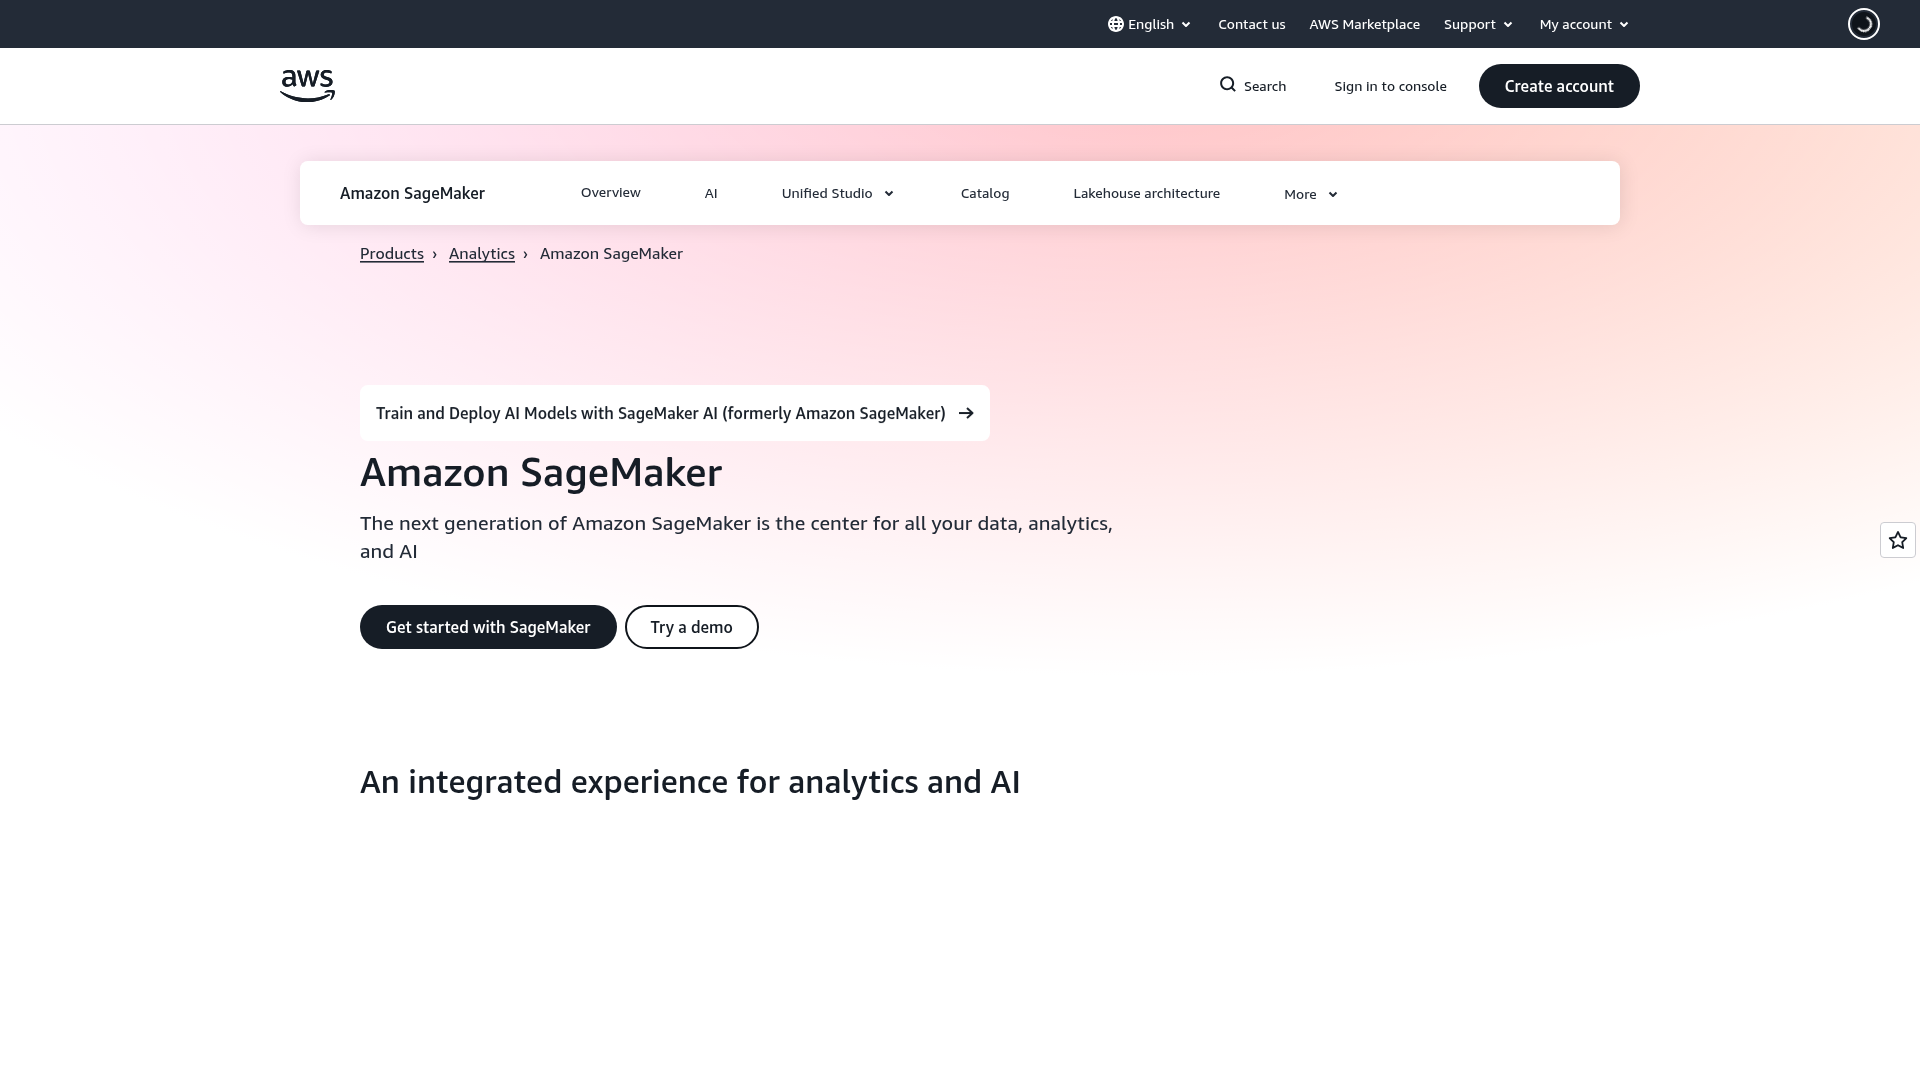
Task: Click Get started with SageMaker
Action: [x=488, y=626]
